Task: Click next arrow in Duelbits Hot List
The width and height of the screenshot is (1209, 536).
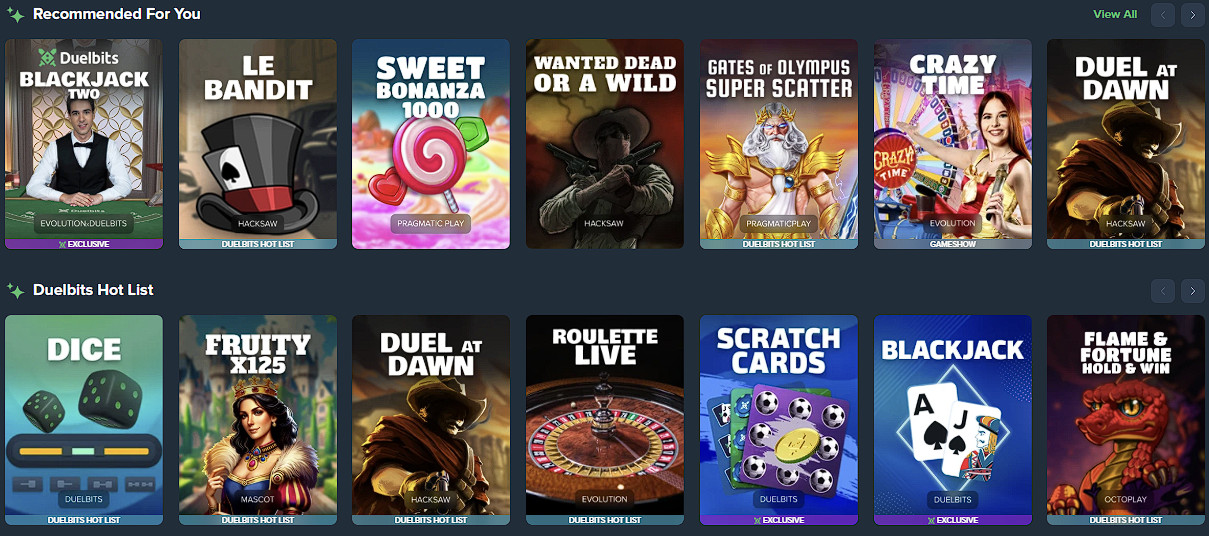Action: (x=1191, y=290)
